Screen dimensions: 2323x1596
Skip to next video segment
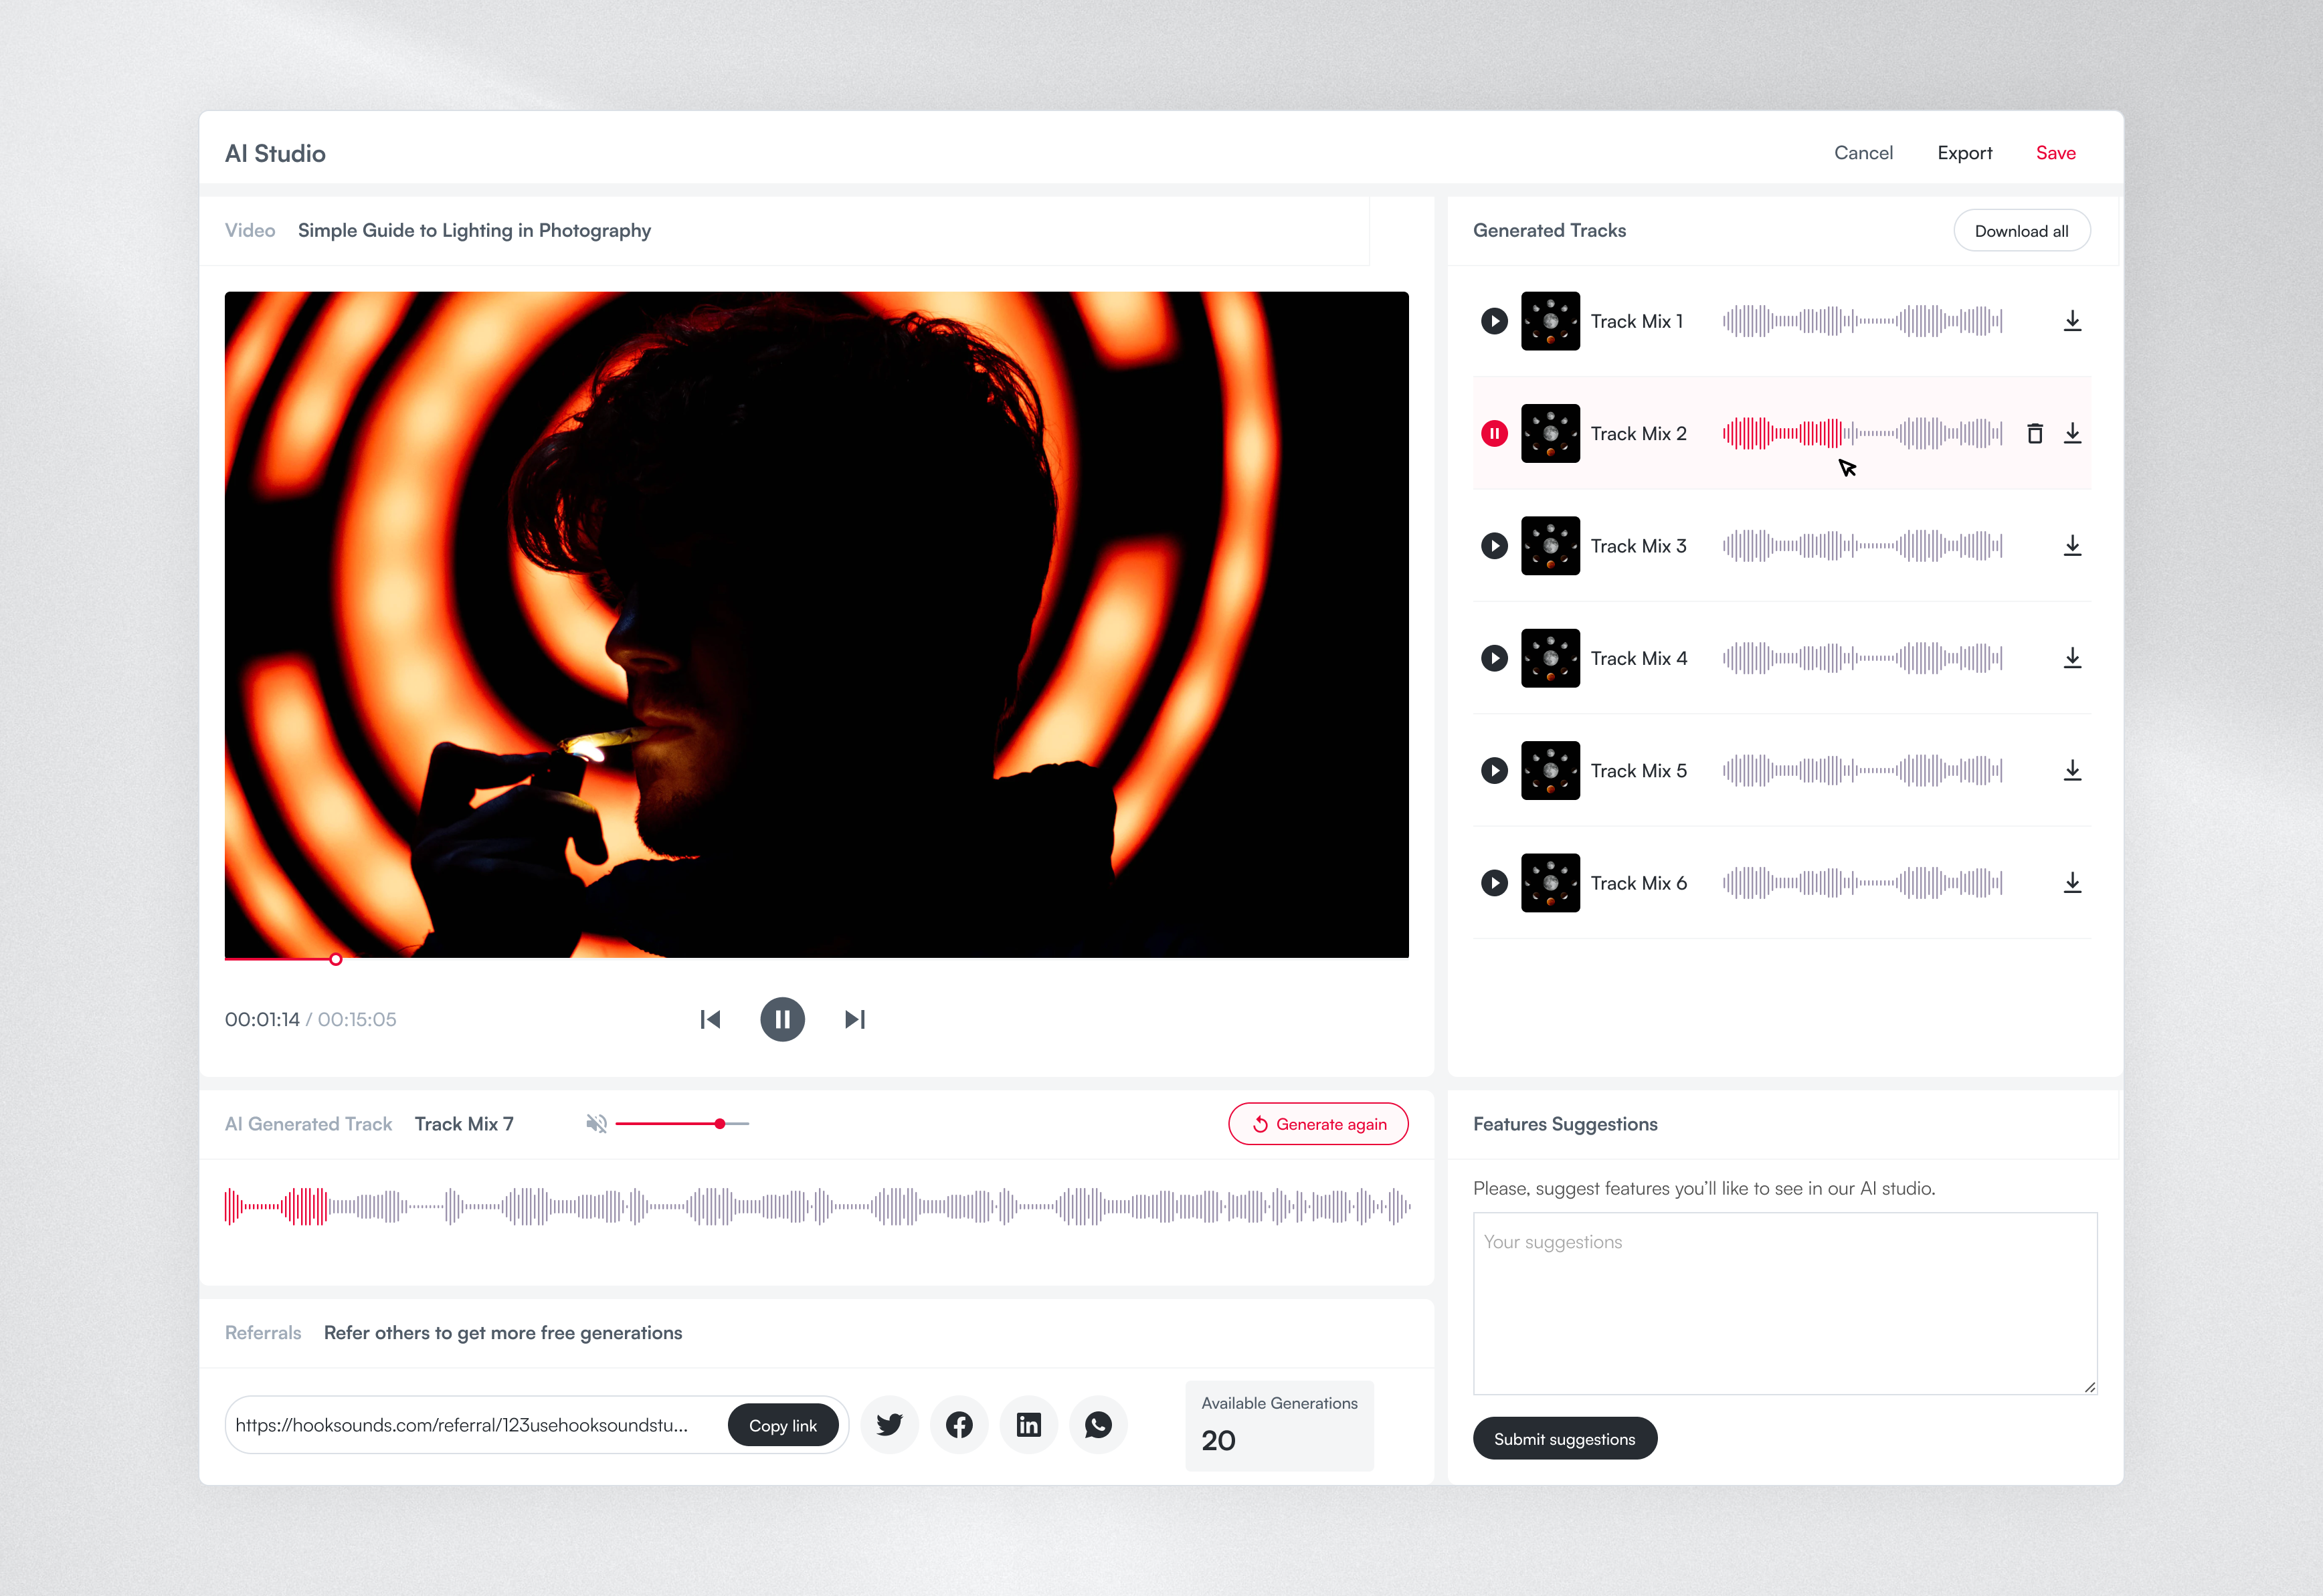pyautogui.click(x=855, y=1019)
